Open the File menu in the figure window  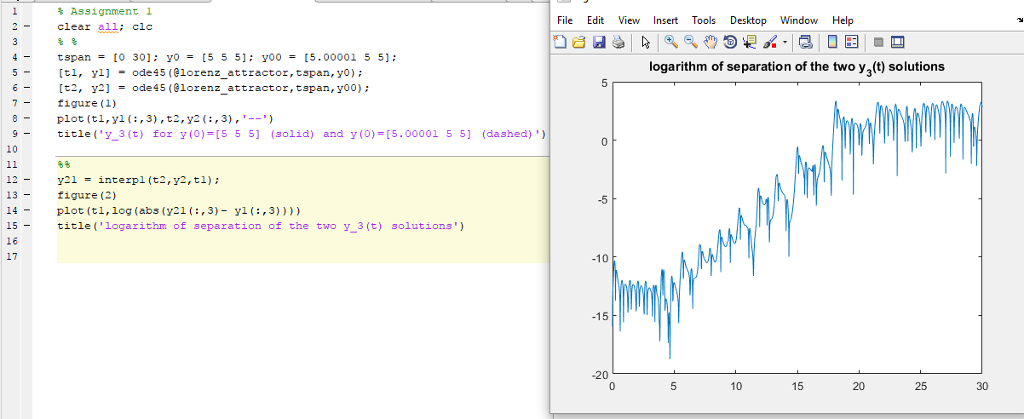(565, 20)
